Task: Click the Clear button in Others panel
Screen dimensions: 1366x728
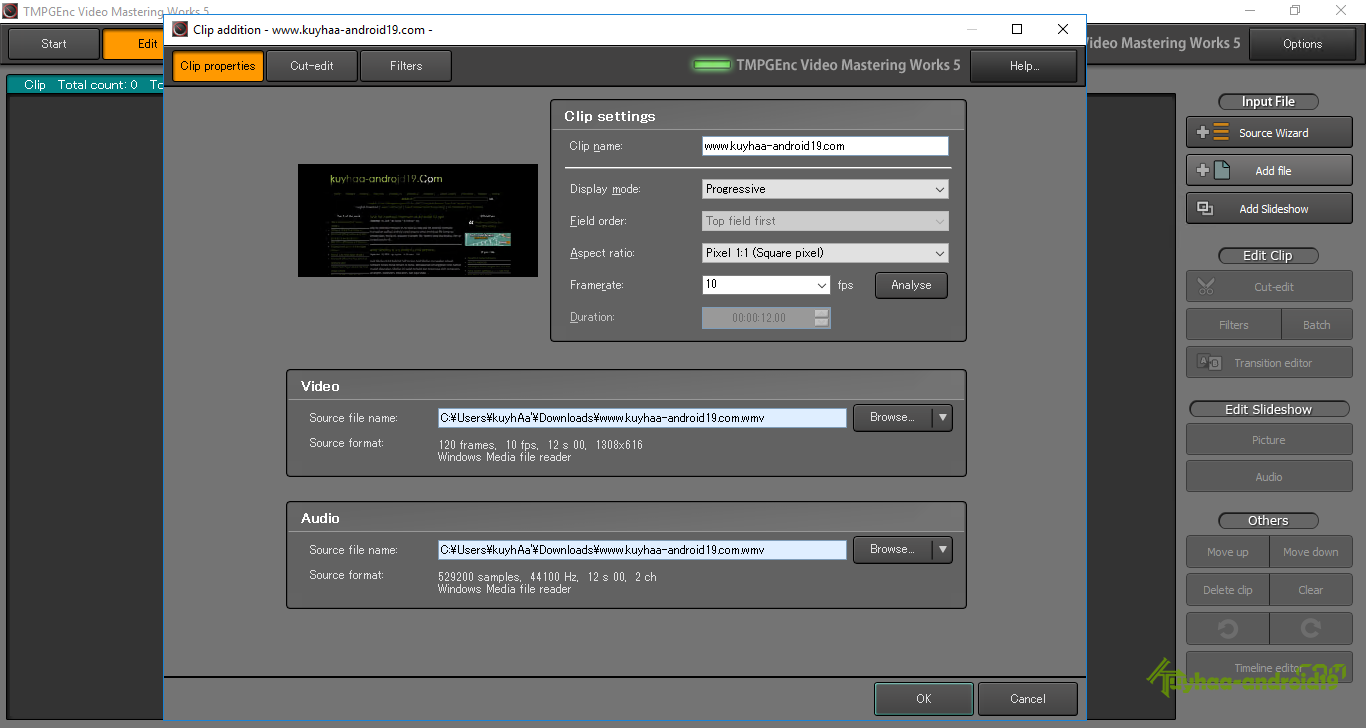Action: click(x=1311, y=590)
